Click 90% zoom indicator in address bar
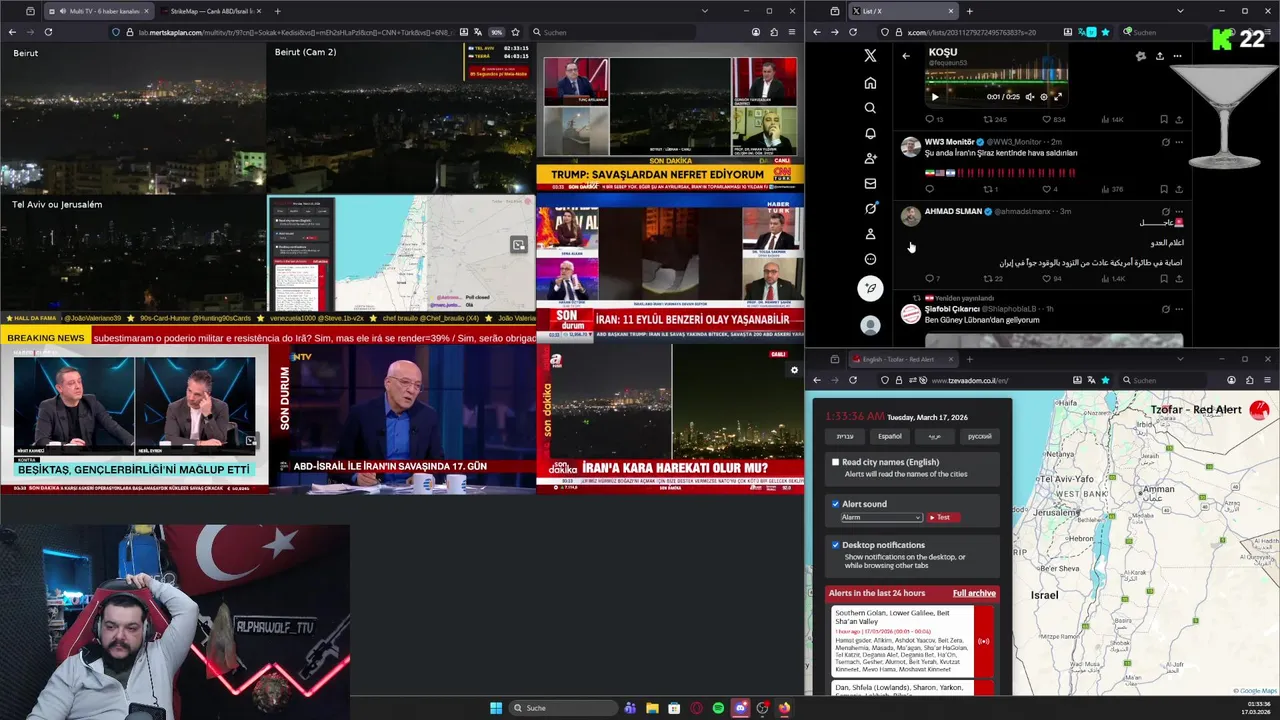 pyautogui.click(x=496, y=32)
